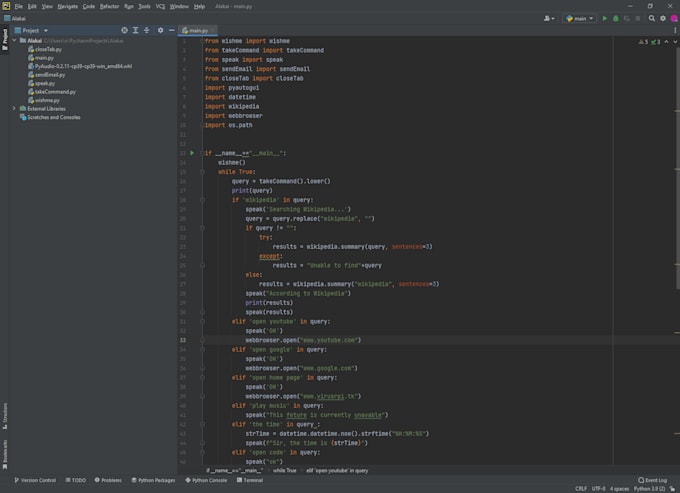Open the Refactor menu
This screenshot has width=680, height=493.
coord(109,7)
